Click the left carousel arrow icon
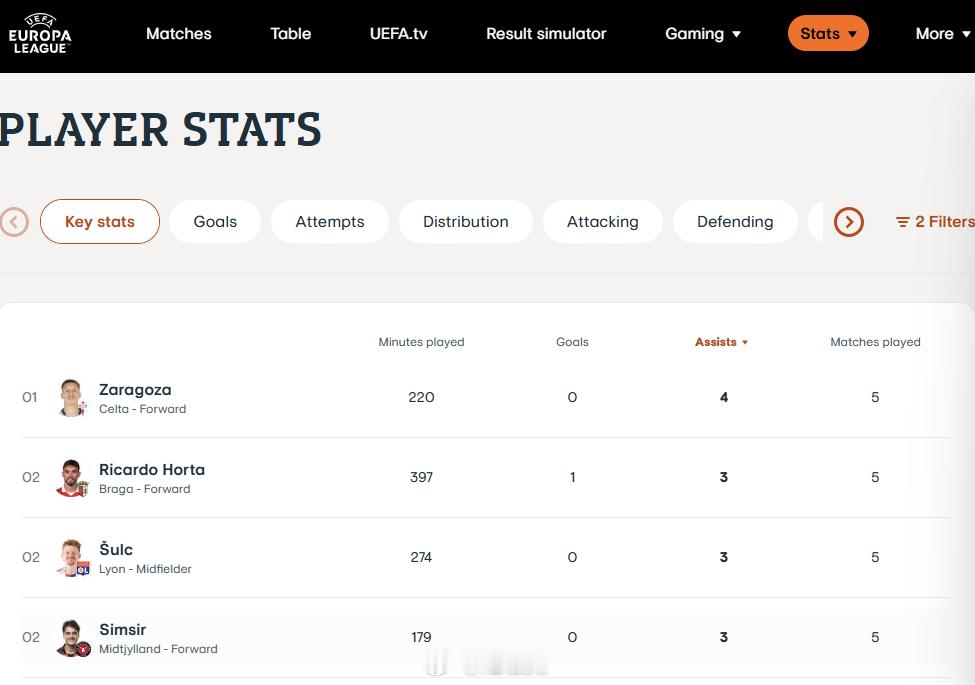This screenshot has width=975, height=685. [x=14, y=222]
